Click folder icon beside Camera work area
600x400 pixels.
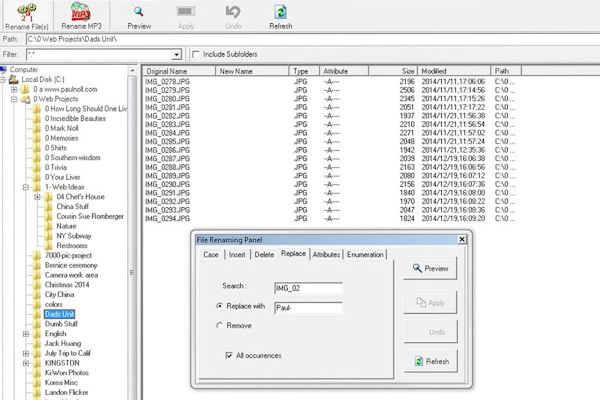tap(37, 275)
